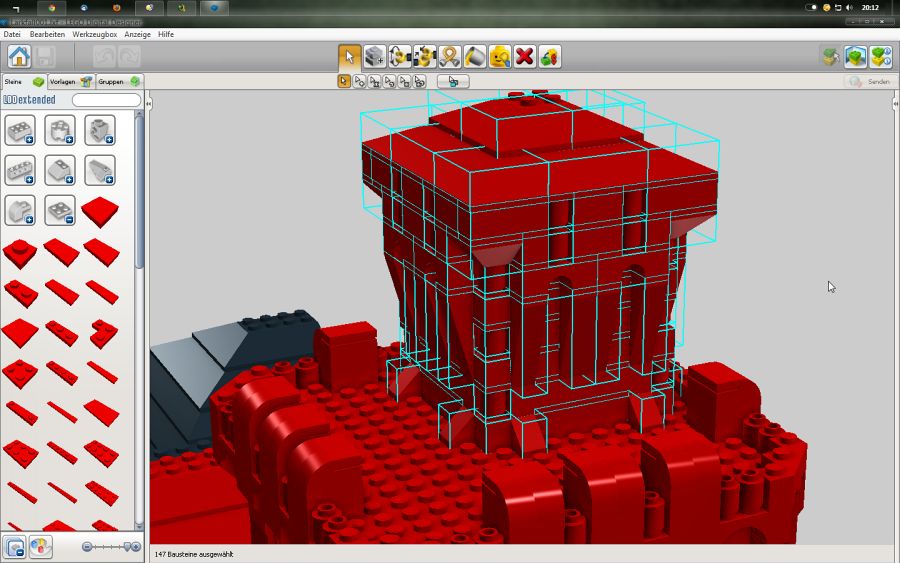This screenshot has width=900, height=563.
Task: Click the brick search input field
Action: (x=106, y=100)
